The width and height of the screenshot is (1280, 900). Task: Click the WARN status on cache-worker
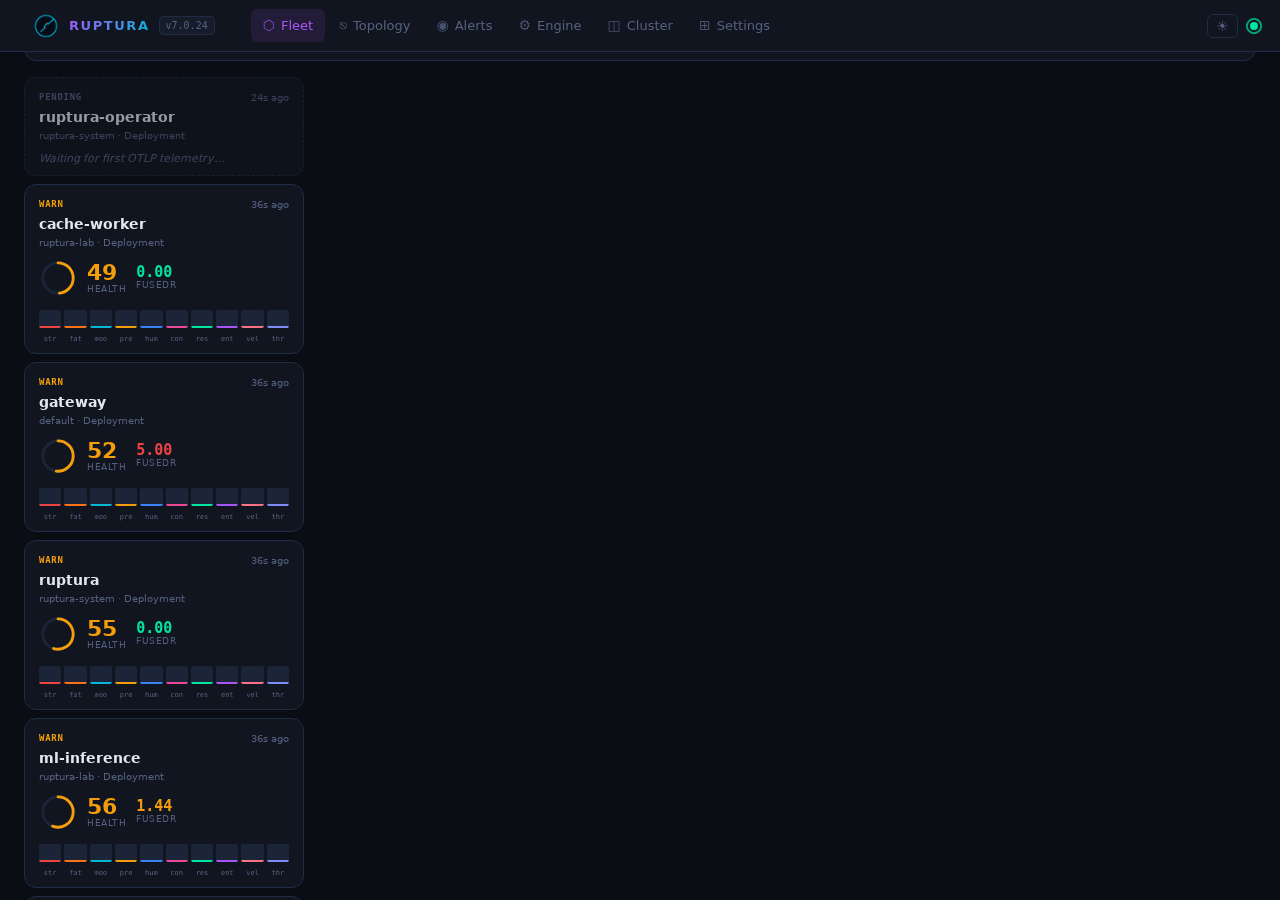click(x=51, y=204)
